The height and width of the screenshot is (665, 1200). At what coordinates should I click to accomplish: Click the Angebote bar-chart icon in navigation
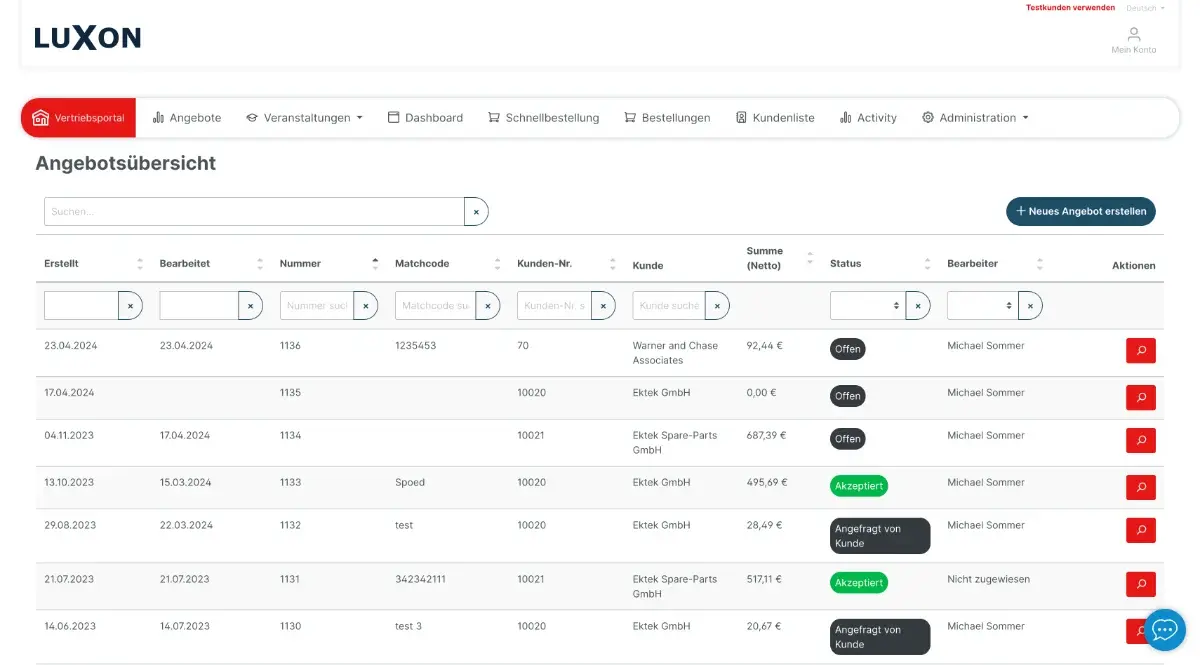pyautogui.click(x=160, y=117)
